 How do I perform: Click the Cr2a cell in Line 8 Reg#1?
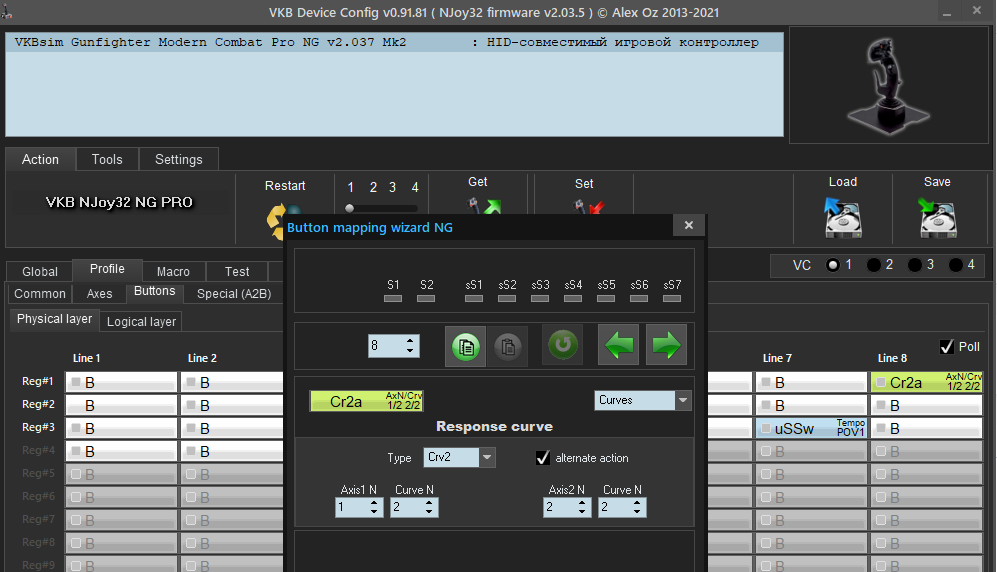(926, 382)
